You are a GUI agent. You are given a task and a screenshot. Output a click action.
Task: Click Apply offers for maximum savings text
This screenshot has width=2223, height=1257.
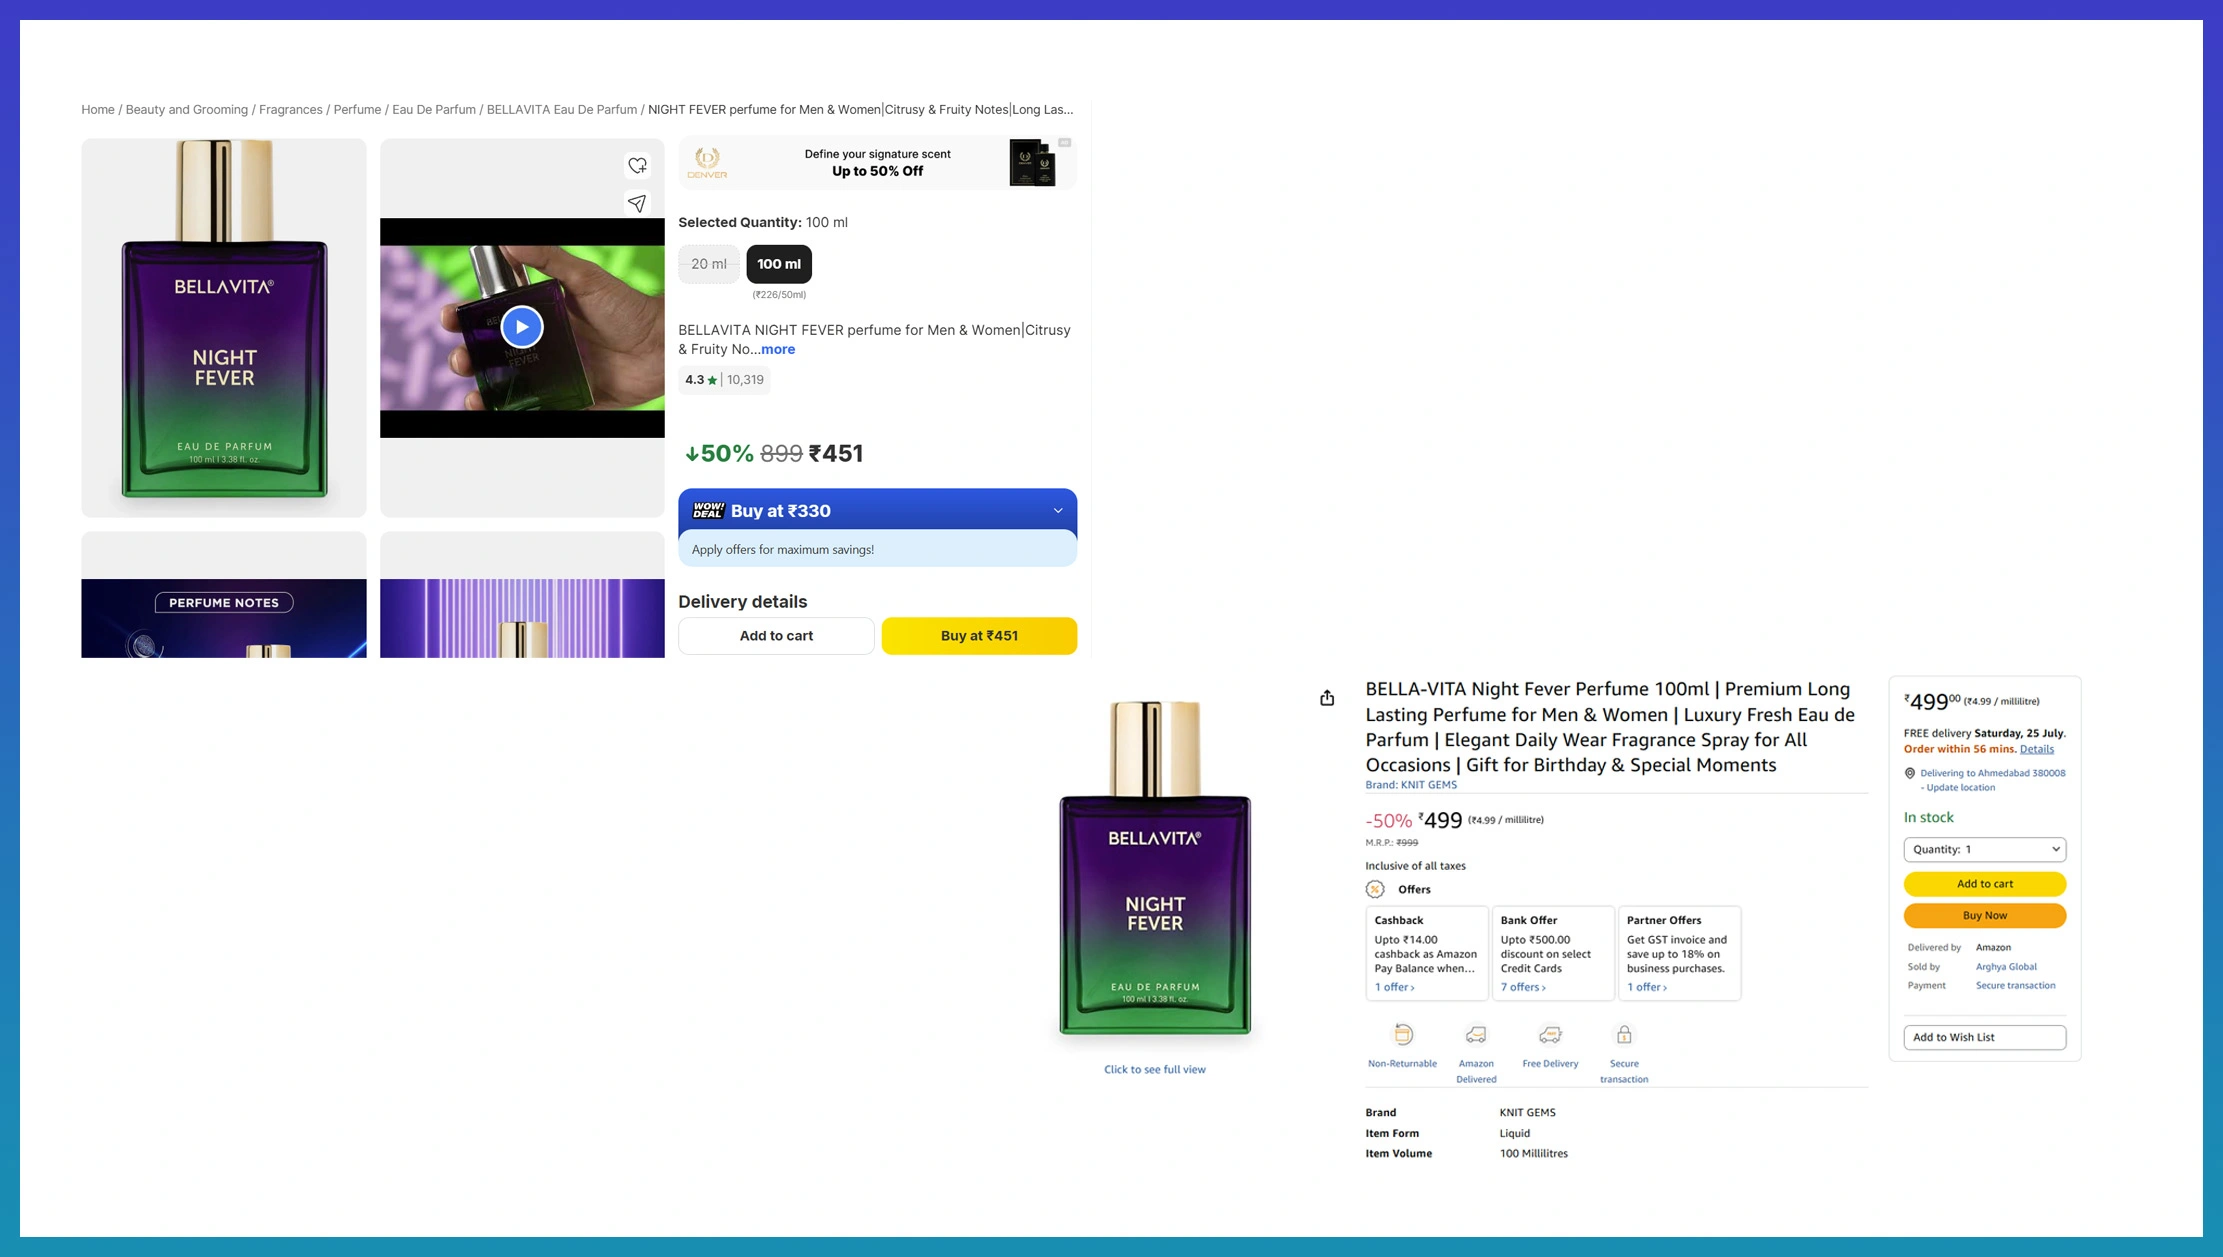783,550
